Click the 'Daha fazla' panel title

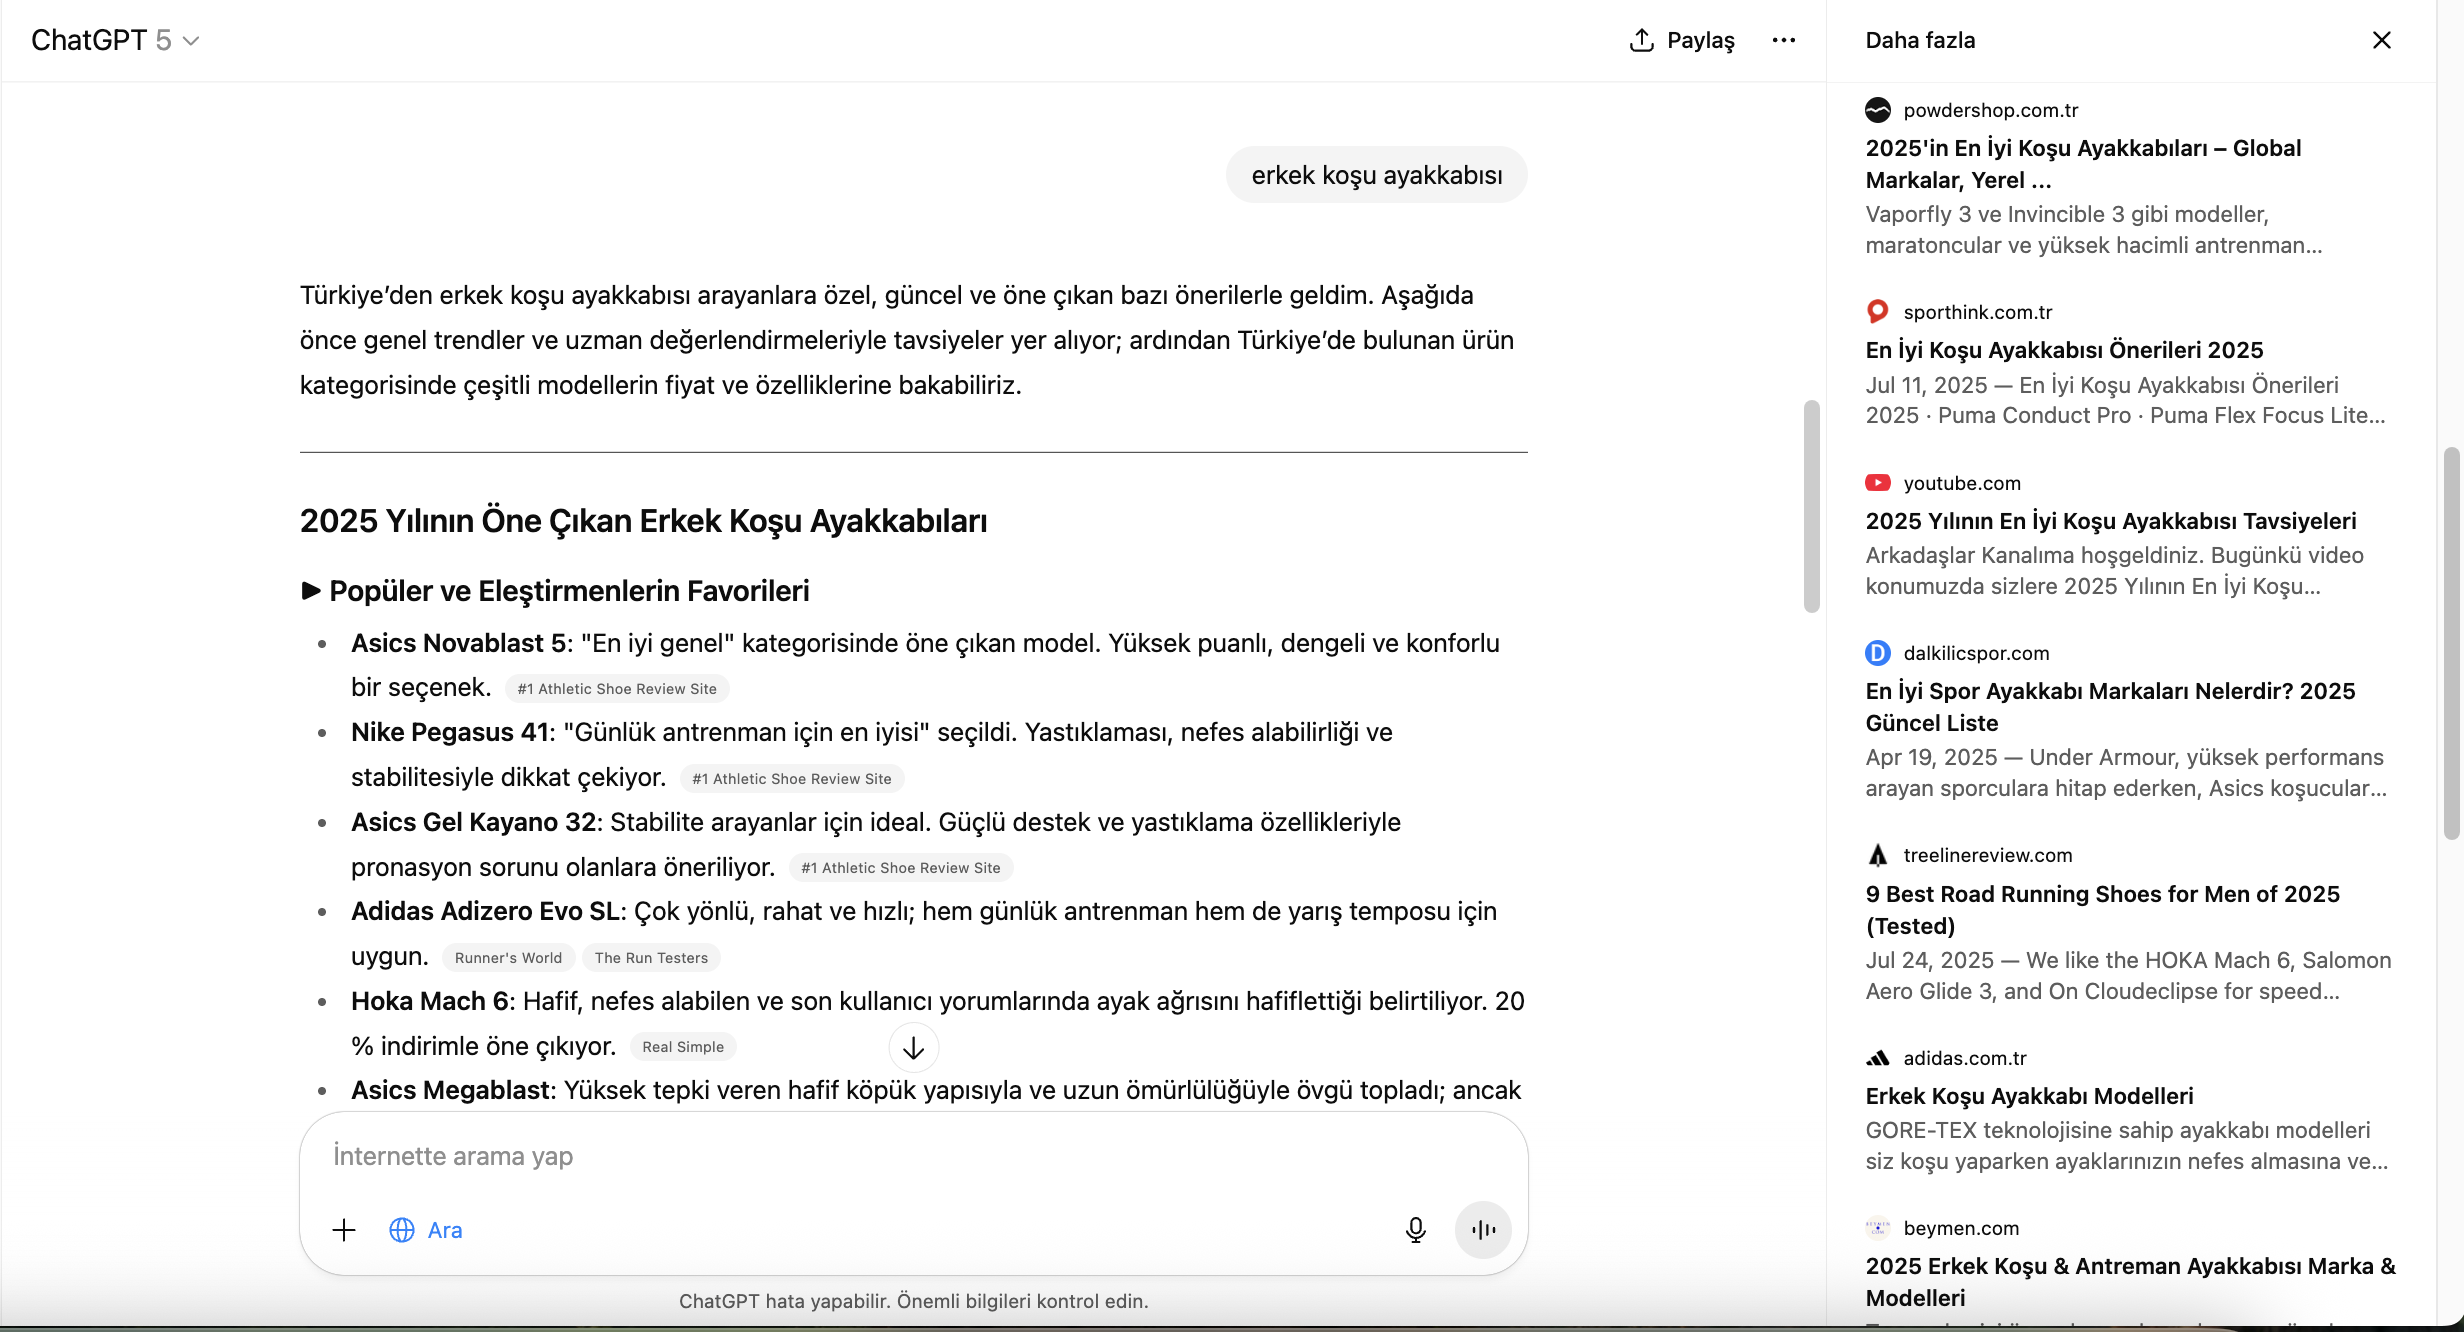coord(1920,40)
